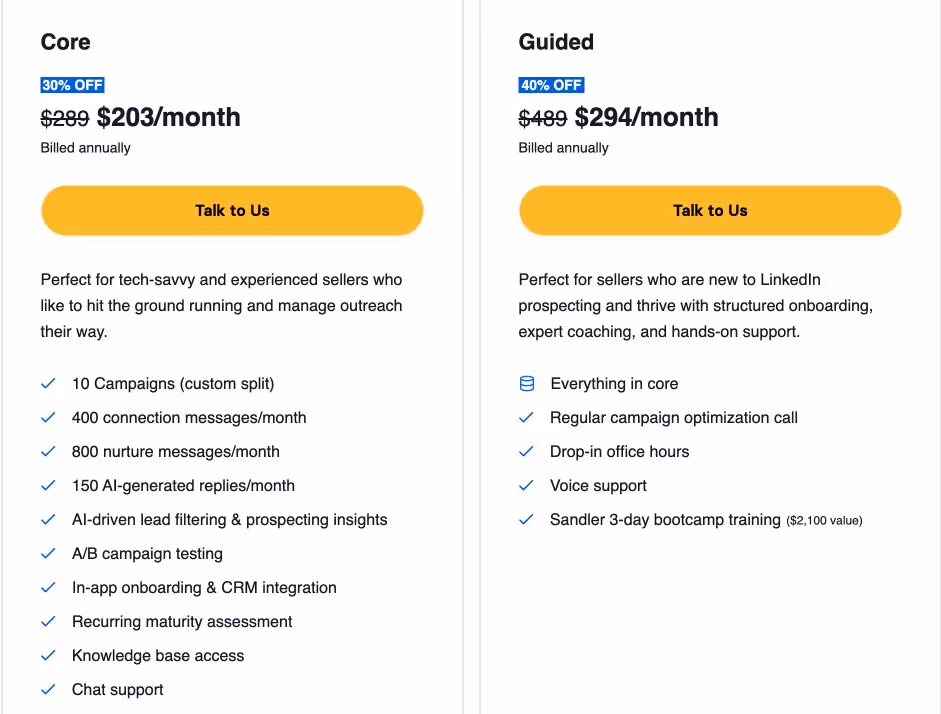Click checkmark beside Voice support
This screenshot has width=941, height=714.
click(x=527, y=486)
